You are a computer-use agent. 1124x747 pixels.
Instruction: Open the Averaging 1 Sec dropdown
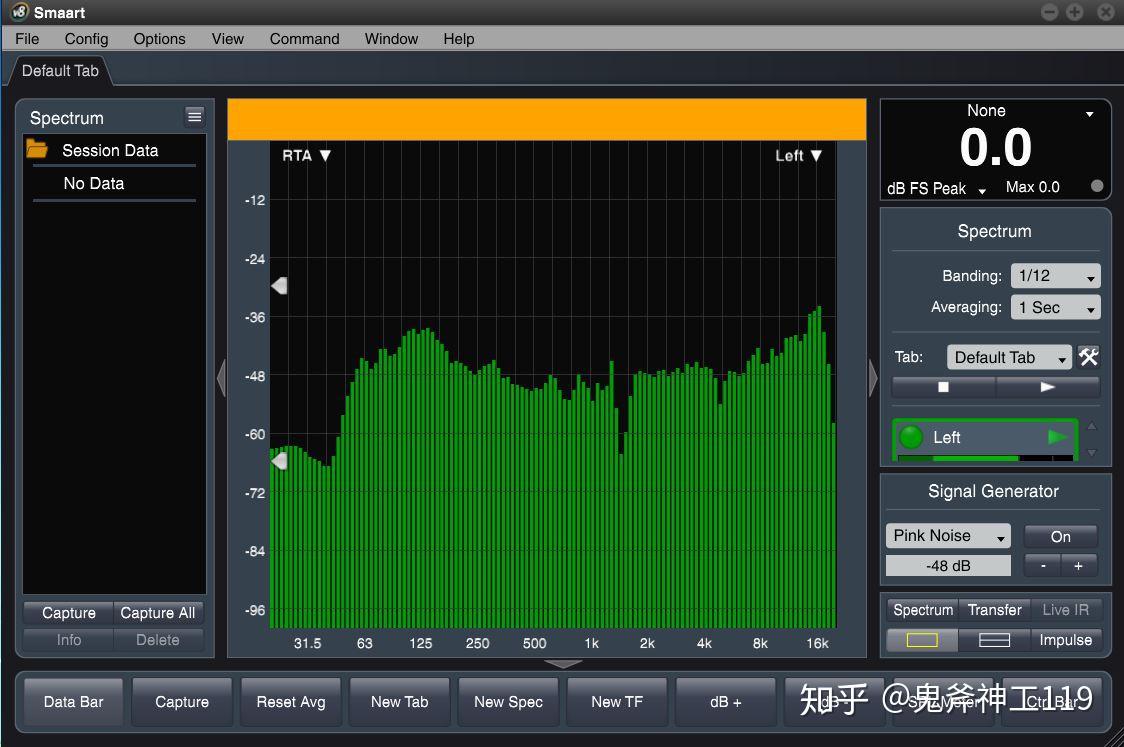coord(1055,308)
